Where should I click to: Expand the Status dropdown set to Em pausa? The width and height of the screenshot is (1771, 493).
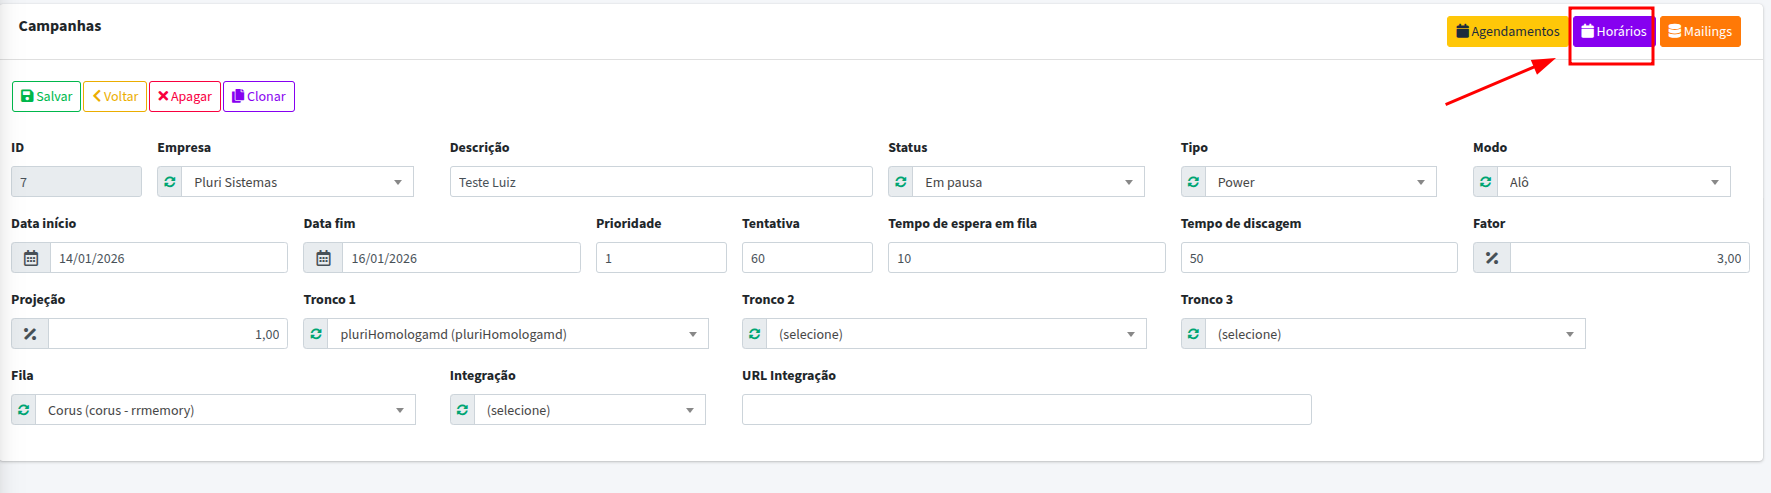pyautogui.click(x=1028, y=182)
